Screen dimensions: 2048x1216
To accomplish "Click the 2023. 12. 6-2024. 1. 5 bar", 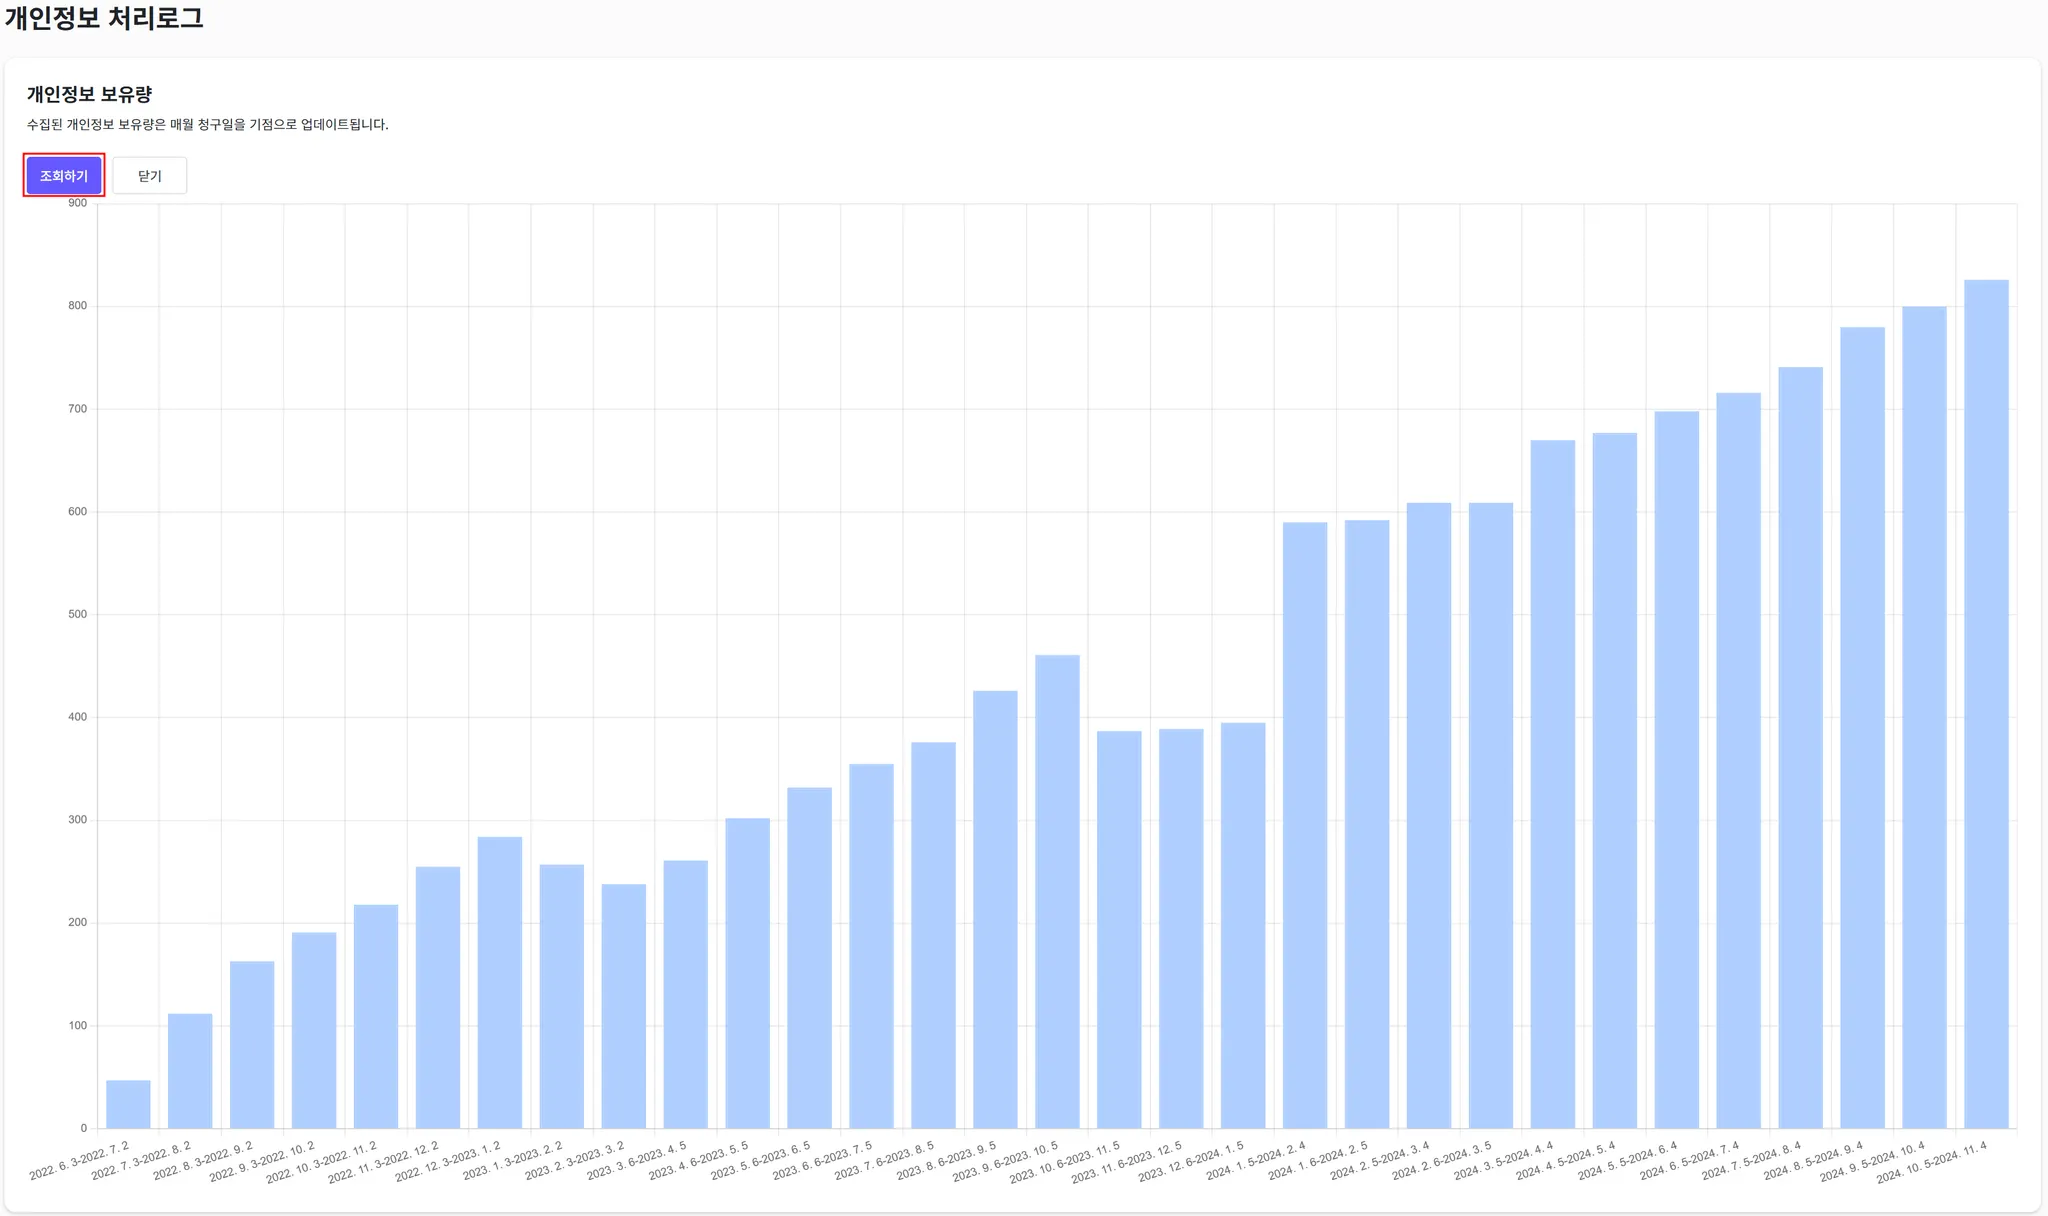I will click(1243, 925).
